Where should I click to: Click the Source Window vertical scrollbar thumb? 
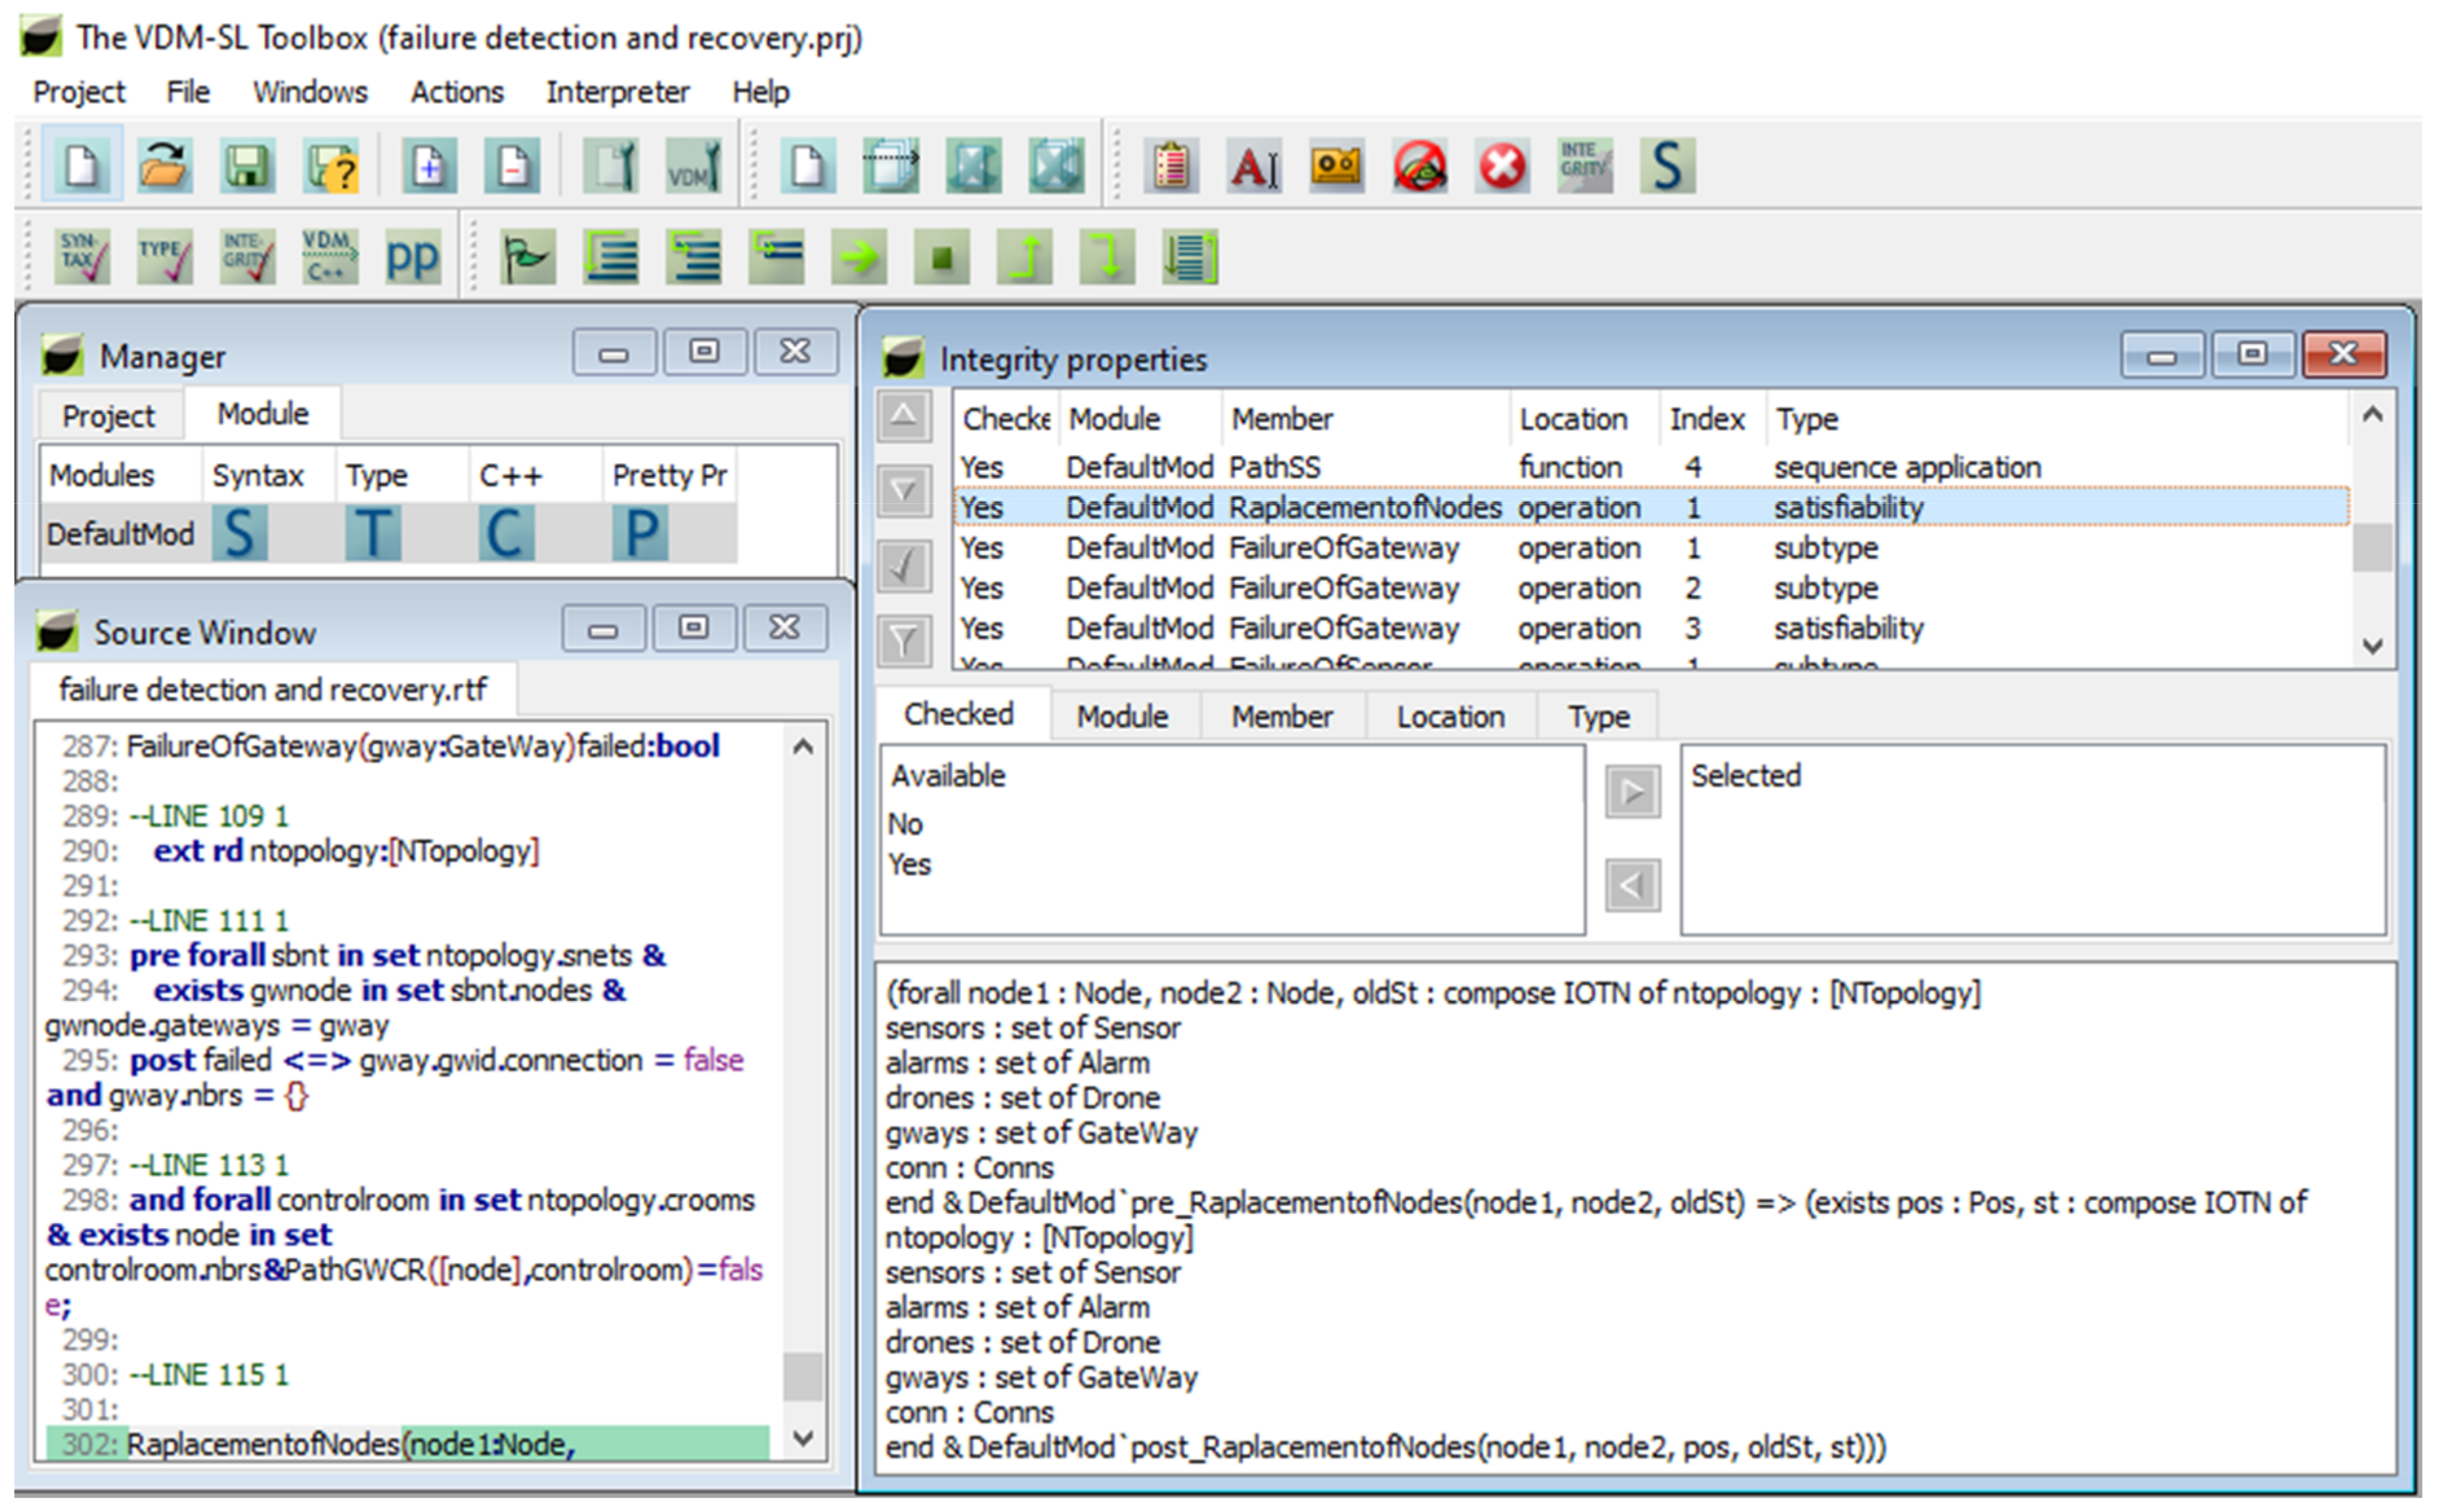(x=802, y=1377)
